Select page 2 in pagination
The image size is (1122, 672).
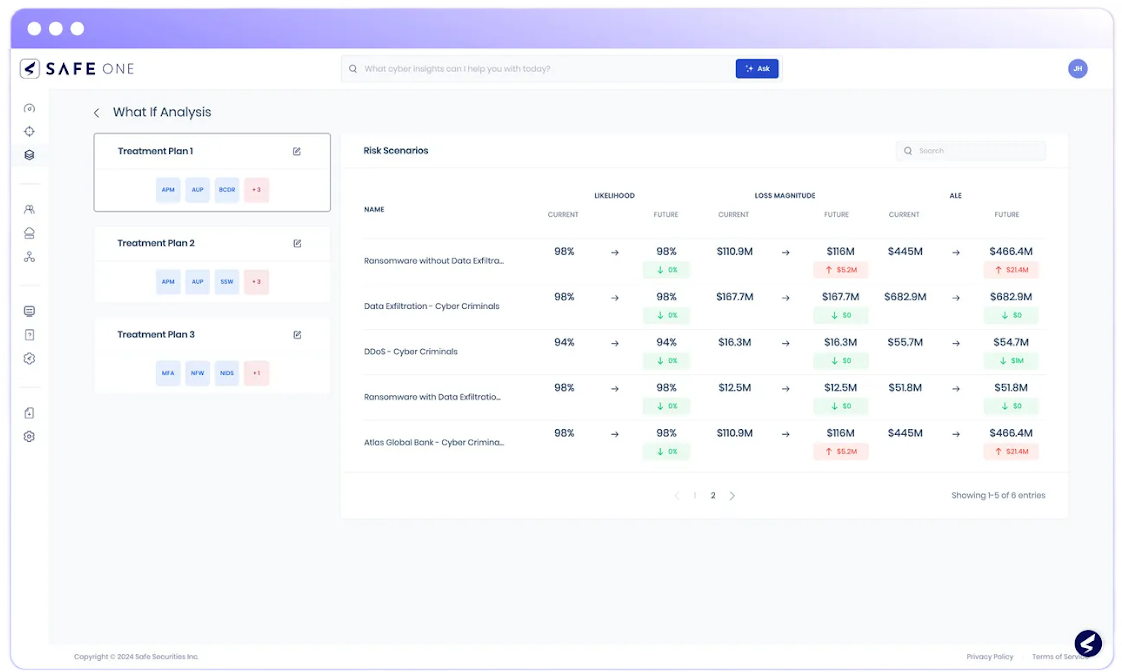pyautogui.click(x=713, y=495)
